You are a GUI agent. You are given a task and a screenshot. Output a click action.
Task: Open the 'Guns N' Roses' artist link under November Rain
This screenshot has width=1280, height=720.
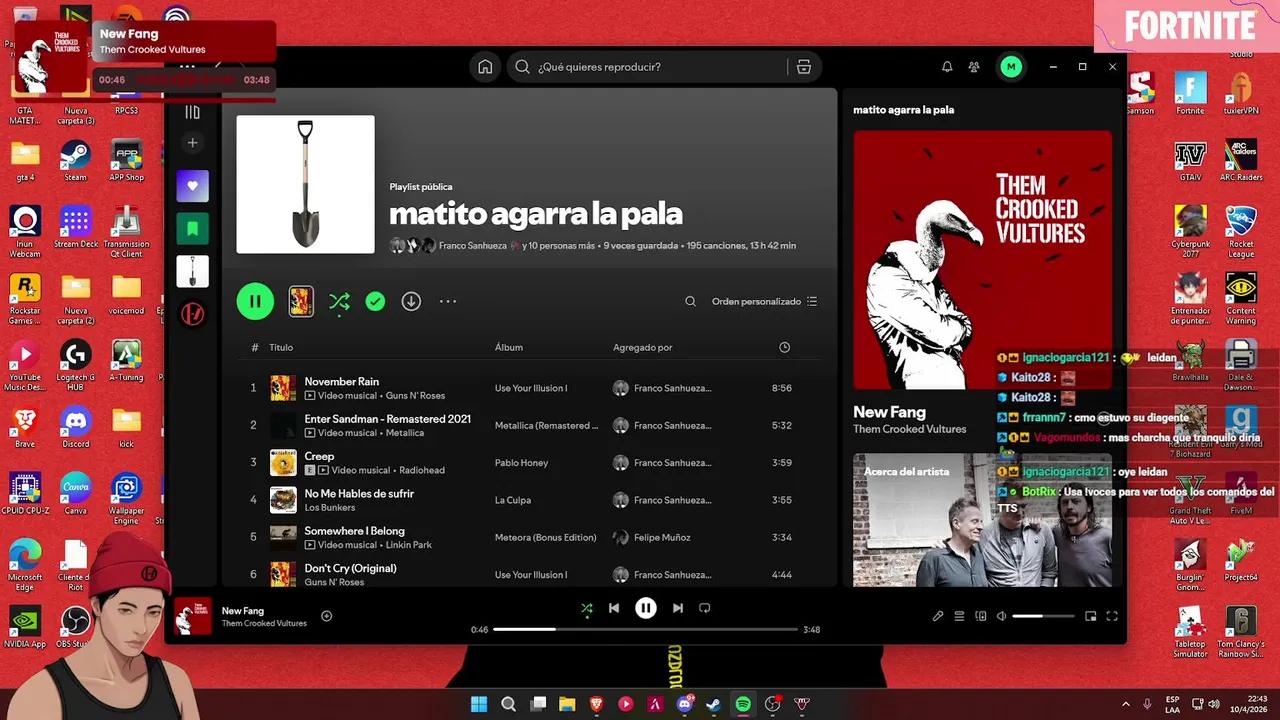pos(415,396)
